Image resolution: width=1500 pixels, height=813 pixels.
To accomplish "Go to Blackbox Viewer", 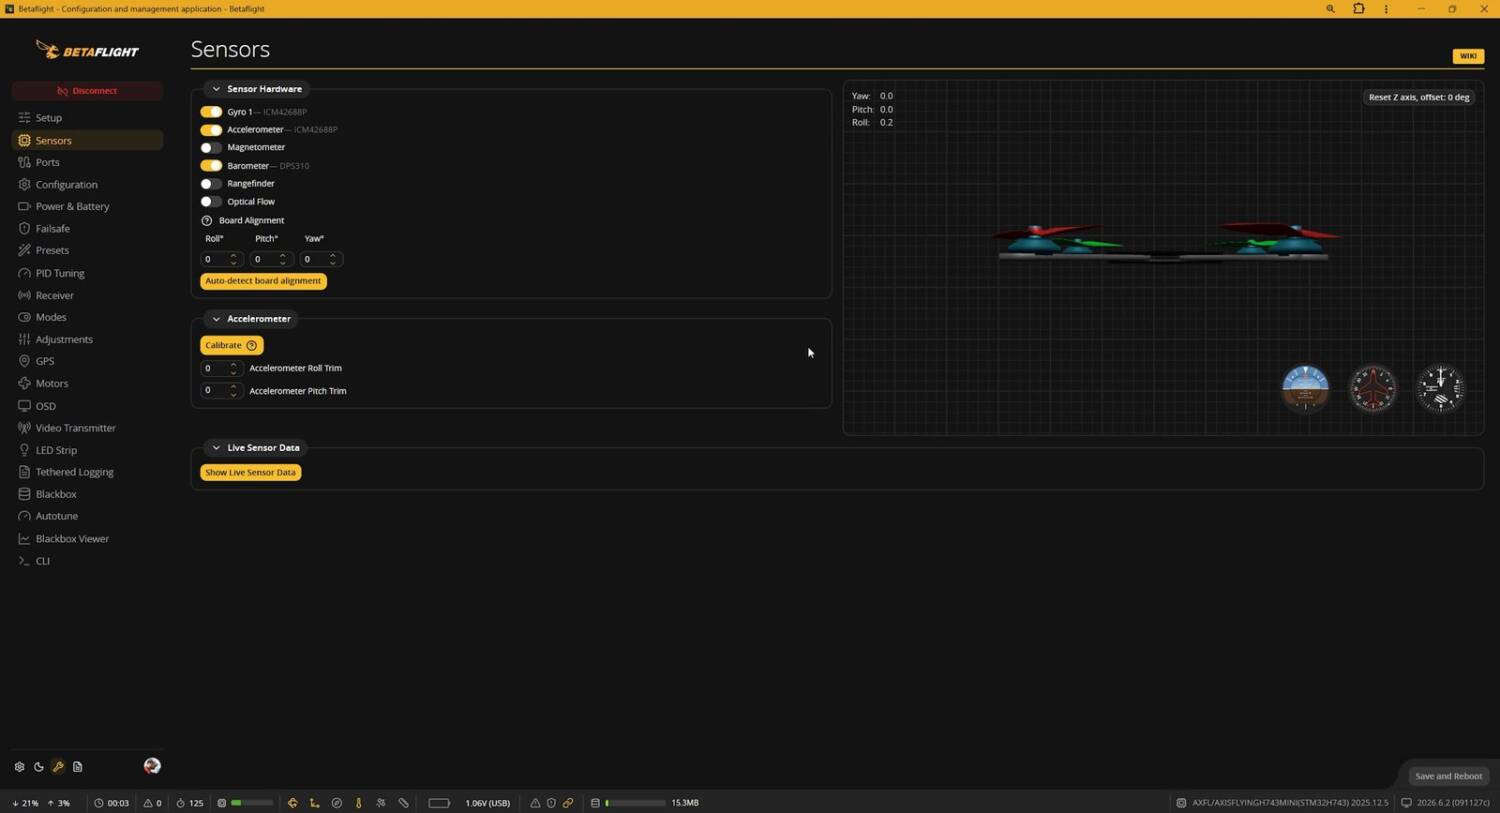I will [x=87, y=539].
